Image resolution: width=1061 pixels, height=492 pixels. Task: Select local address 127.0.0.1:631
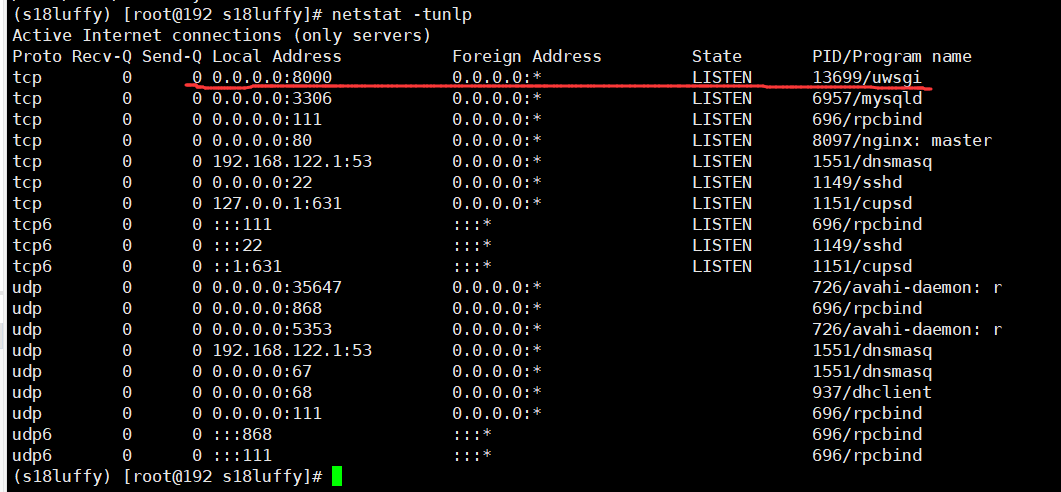coord(277,203)
